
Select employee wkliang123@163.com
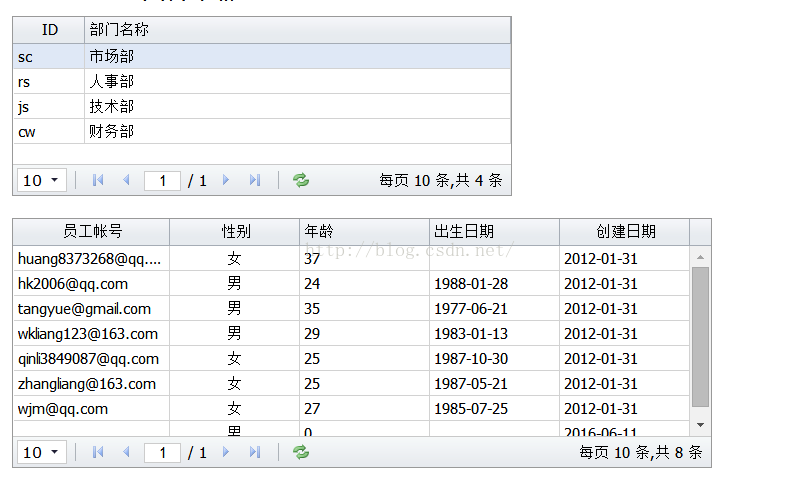pyautogui.click(x=351, y=333)
